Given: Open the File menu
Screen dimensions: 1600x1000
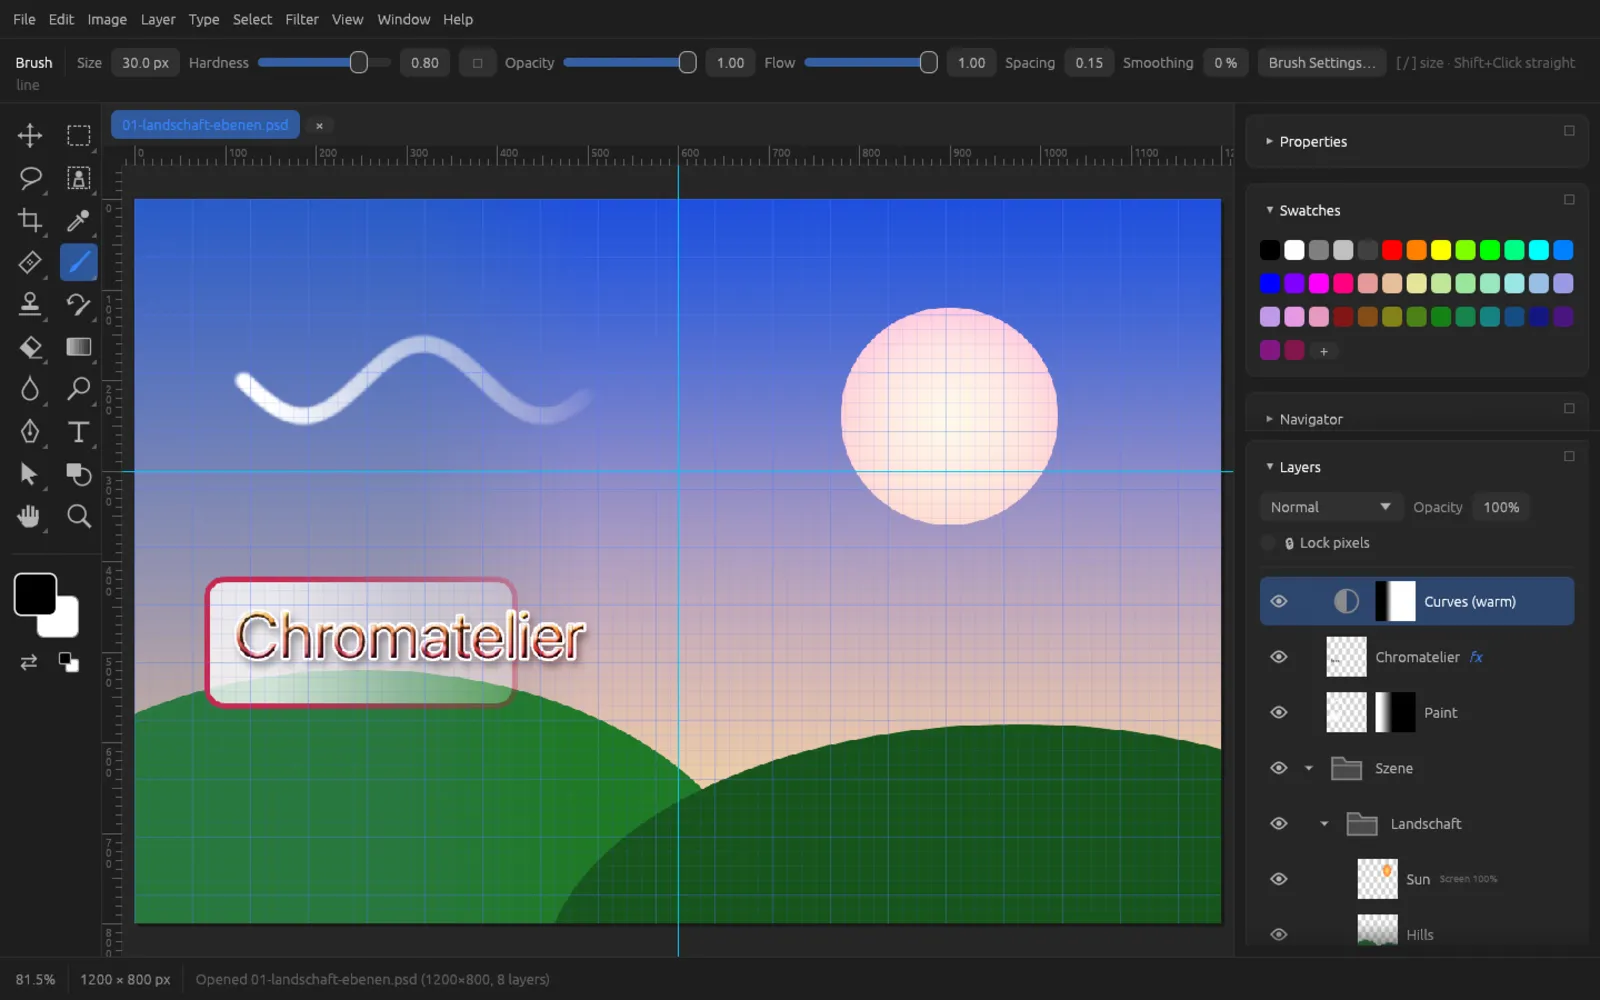Looking at the screenshot, I should [24, 19].
